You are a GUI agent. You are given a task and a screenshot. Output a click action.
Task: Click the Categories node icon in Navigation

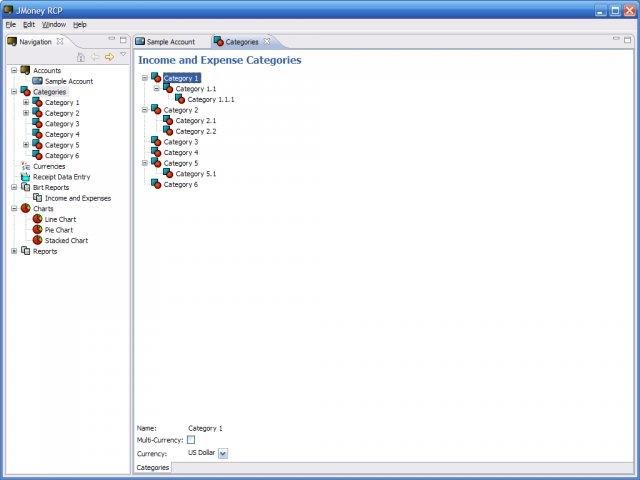click(x=25, y=91)
